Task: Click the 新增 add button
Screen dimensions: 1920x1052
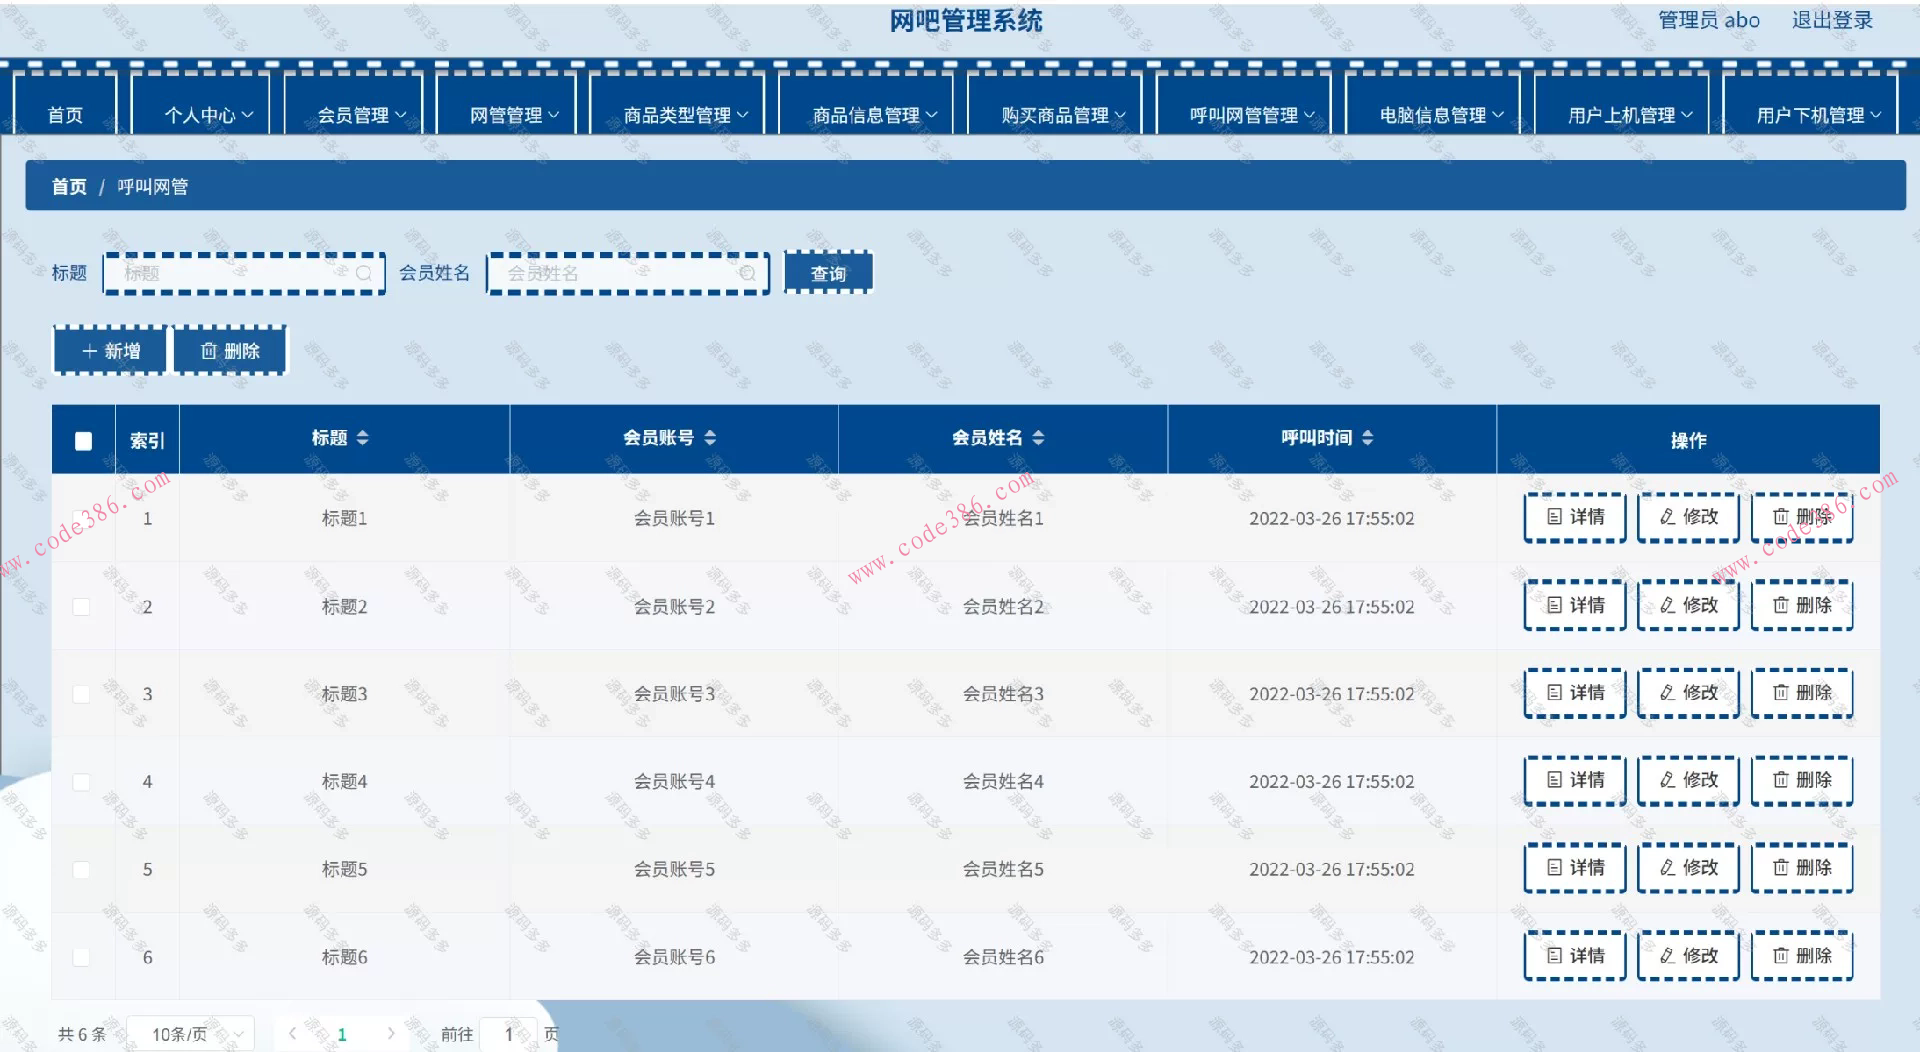Action: pyautogui.click(x=110, y=351)
